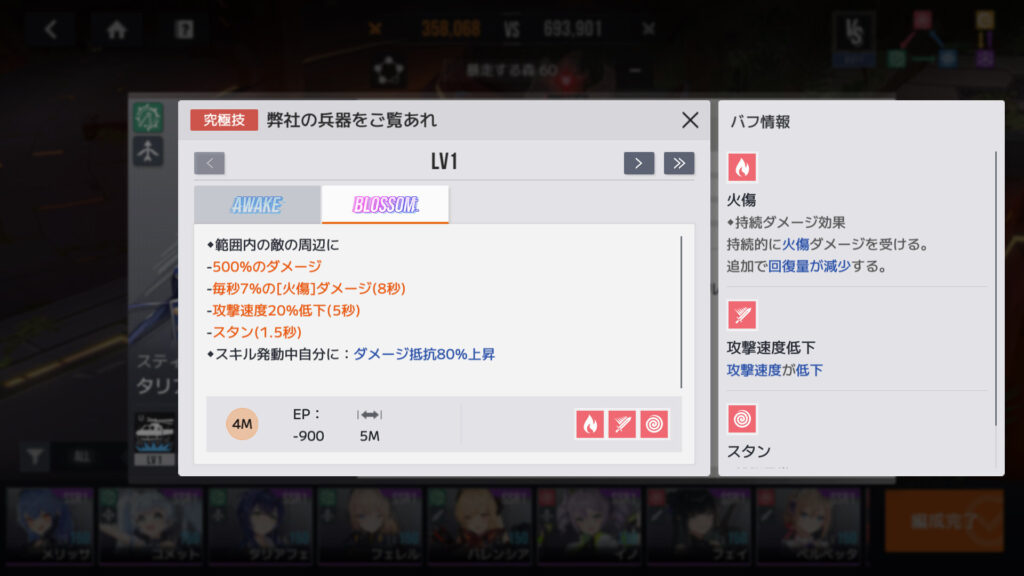
Task: Jump to max skill level double arrow
Action: click(x=679, y=163)
